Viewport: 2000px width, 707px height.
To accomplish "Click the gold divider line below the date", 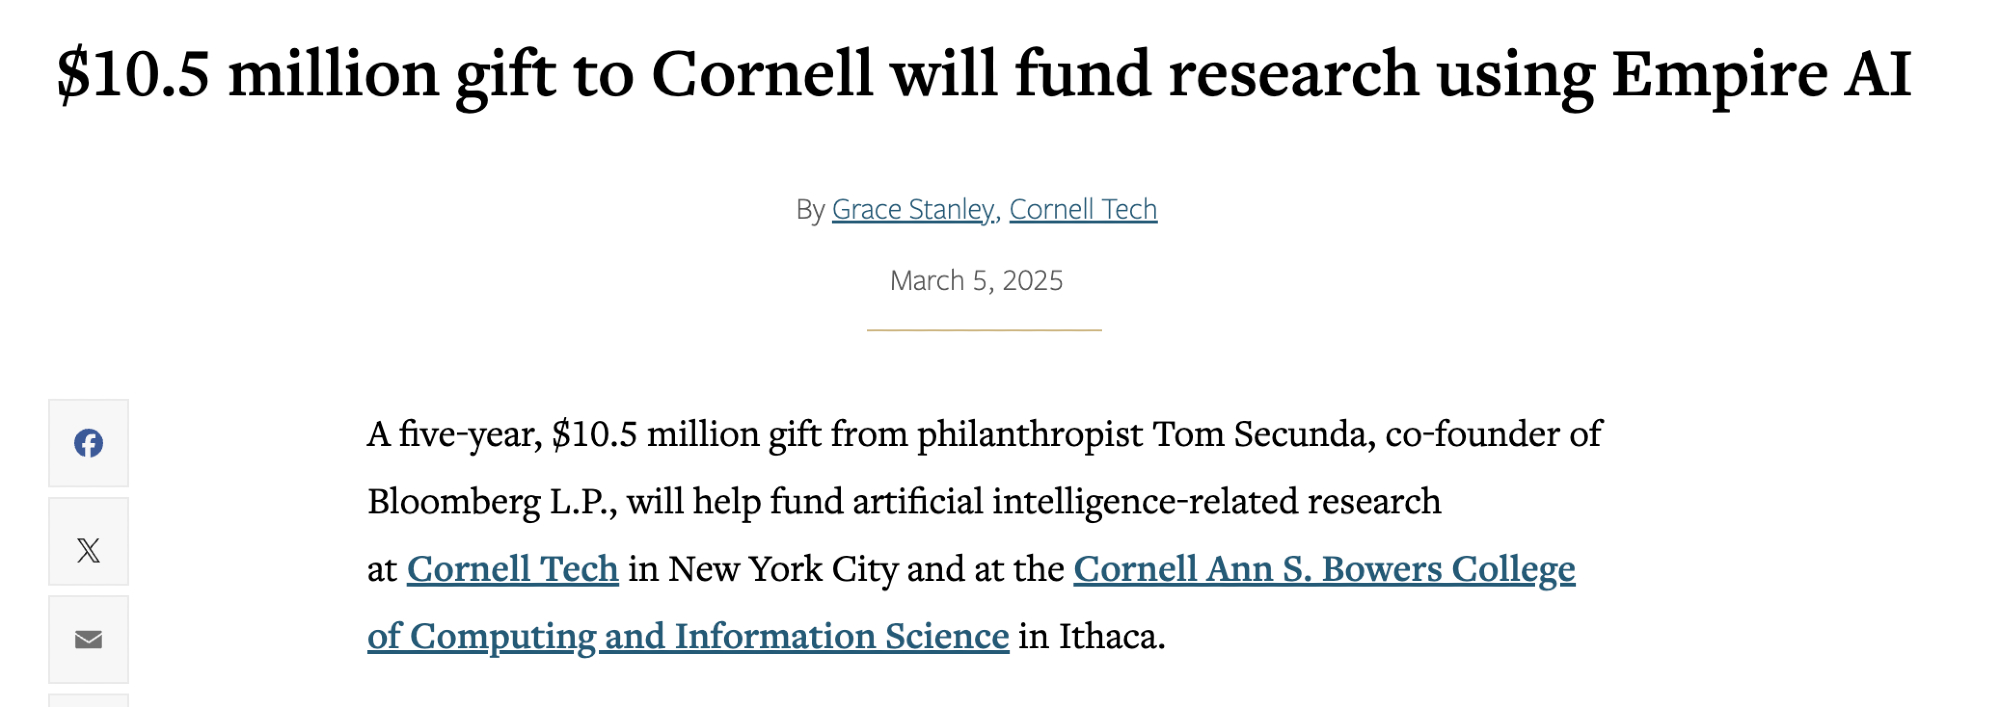I will [984, 330].
